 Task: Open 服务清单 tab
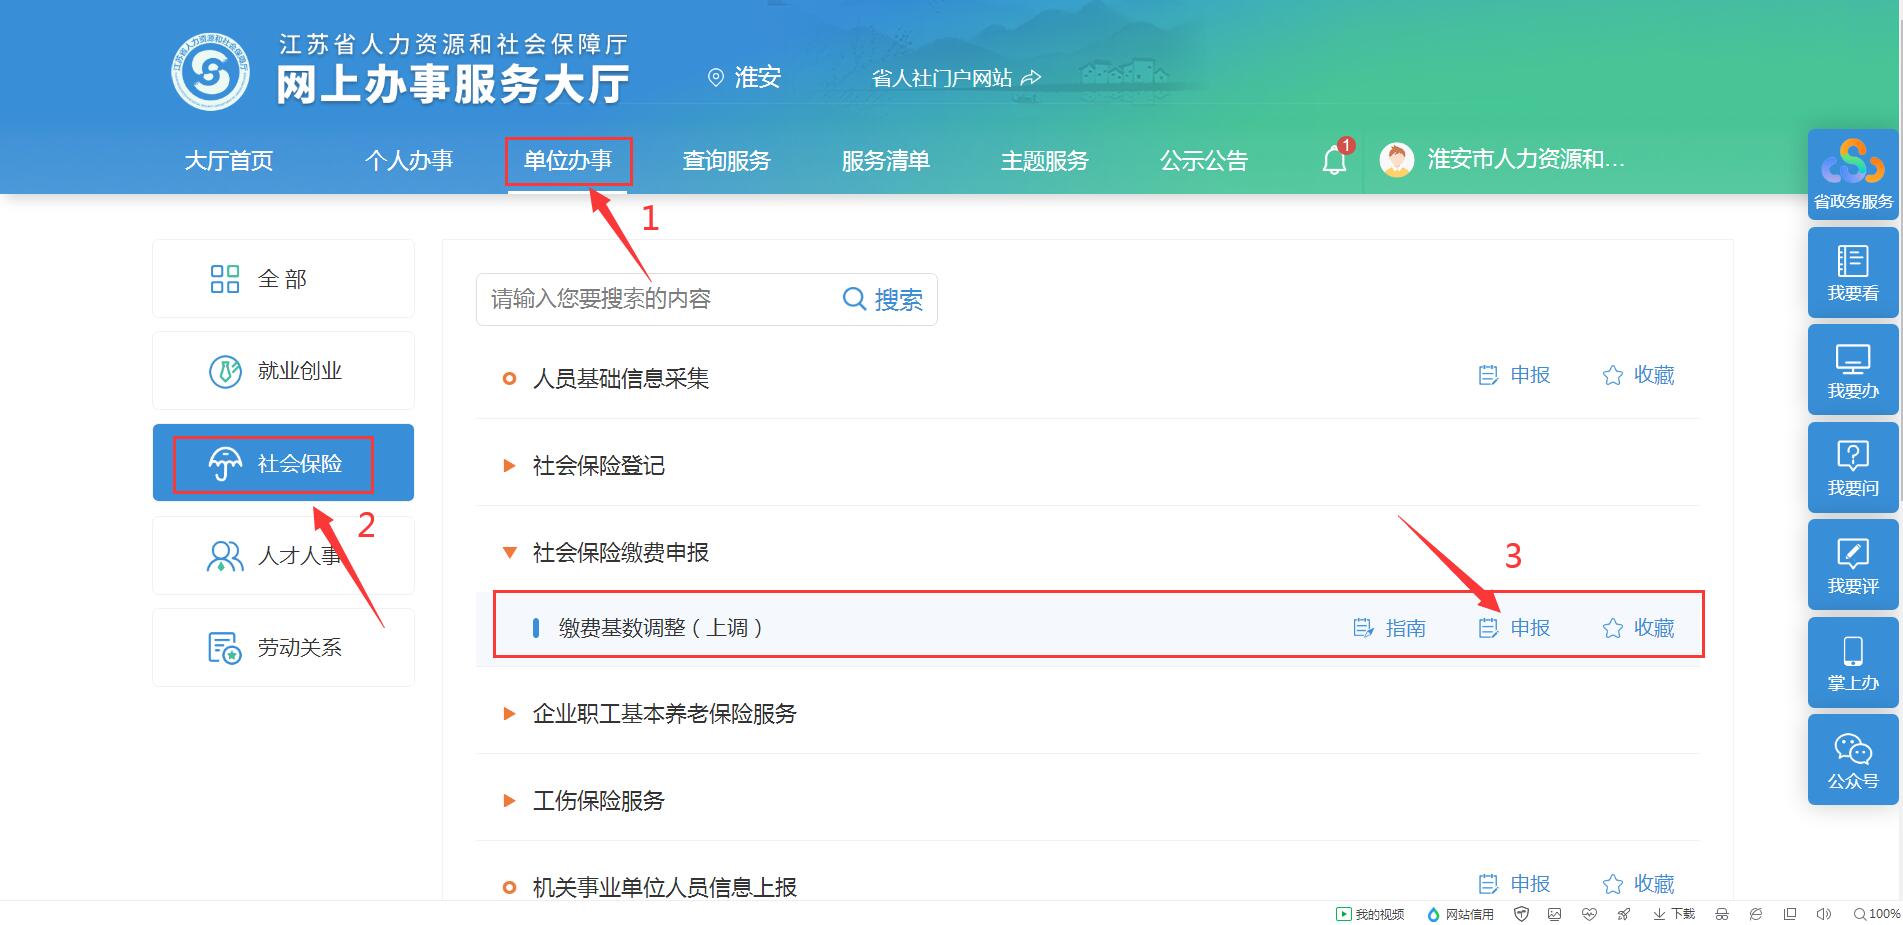pos(886,161)
